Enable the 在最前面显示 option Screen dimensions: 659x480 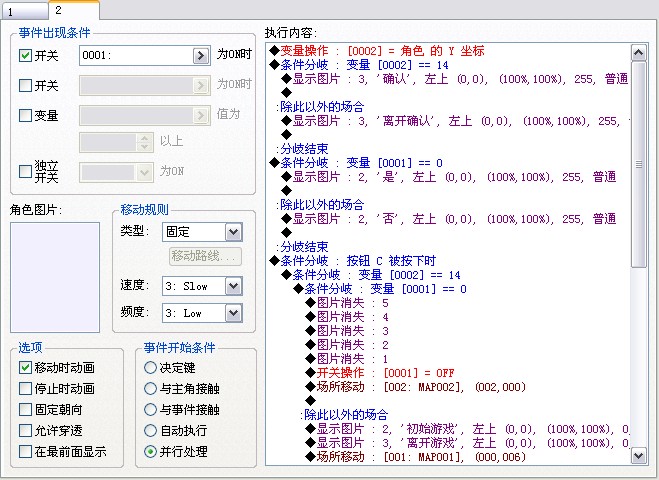(25, 451)
